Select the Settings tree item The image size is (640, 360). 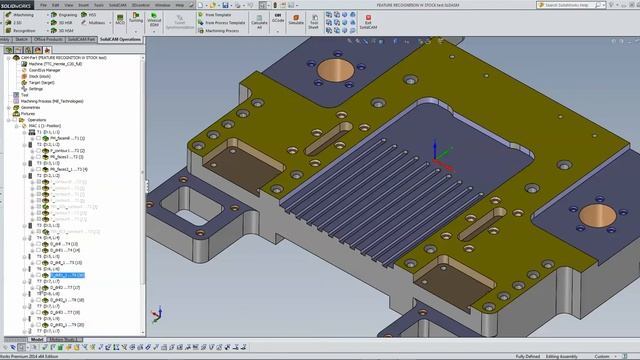[x=32, y=89]
